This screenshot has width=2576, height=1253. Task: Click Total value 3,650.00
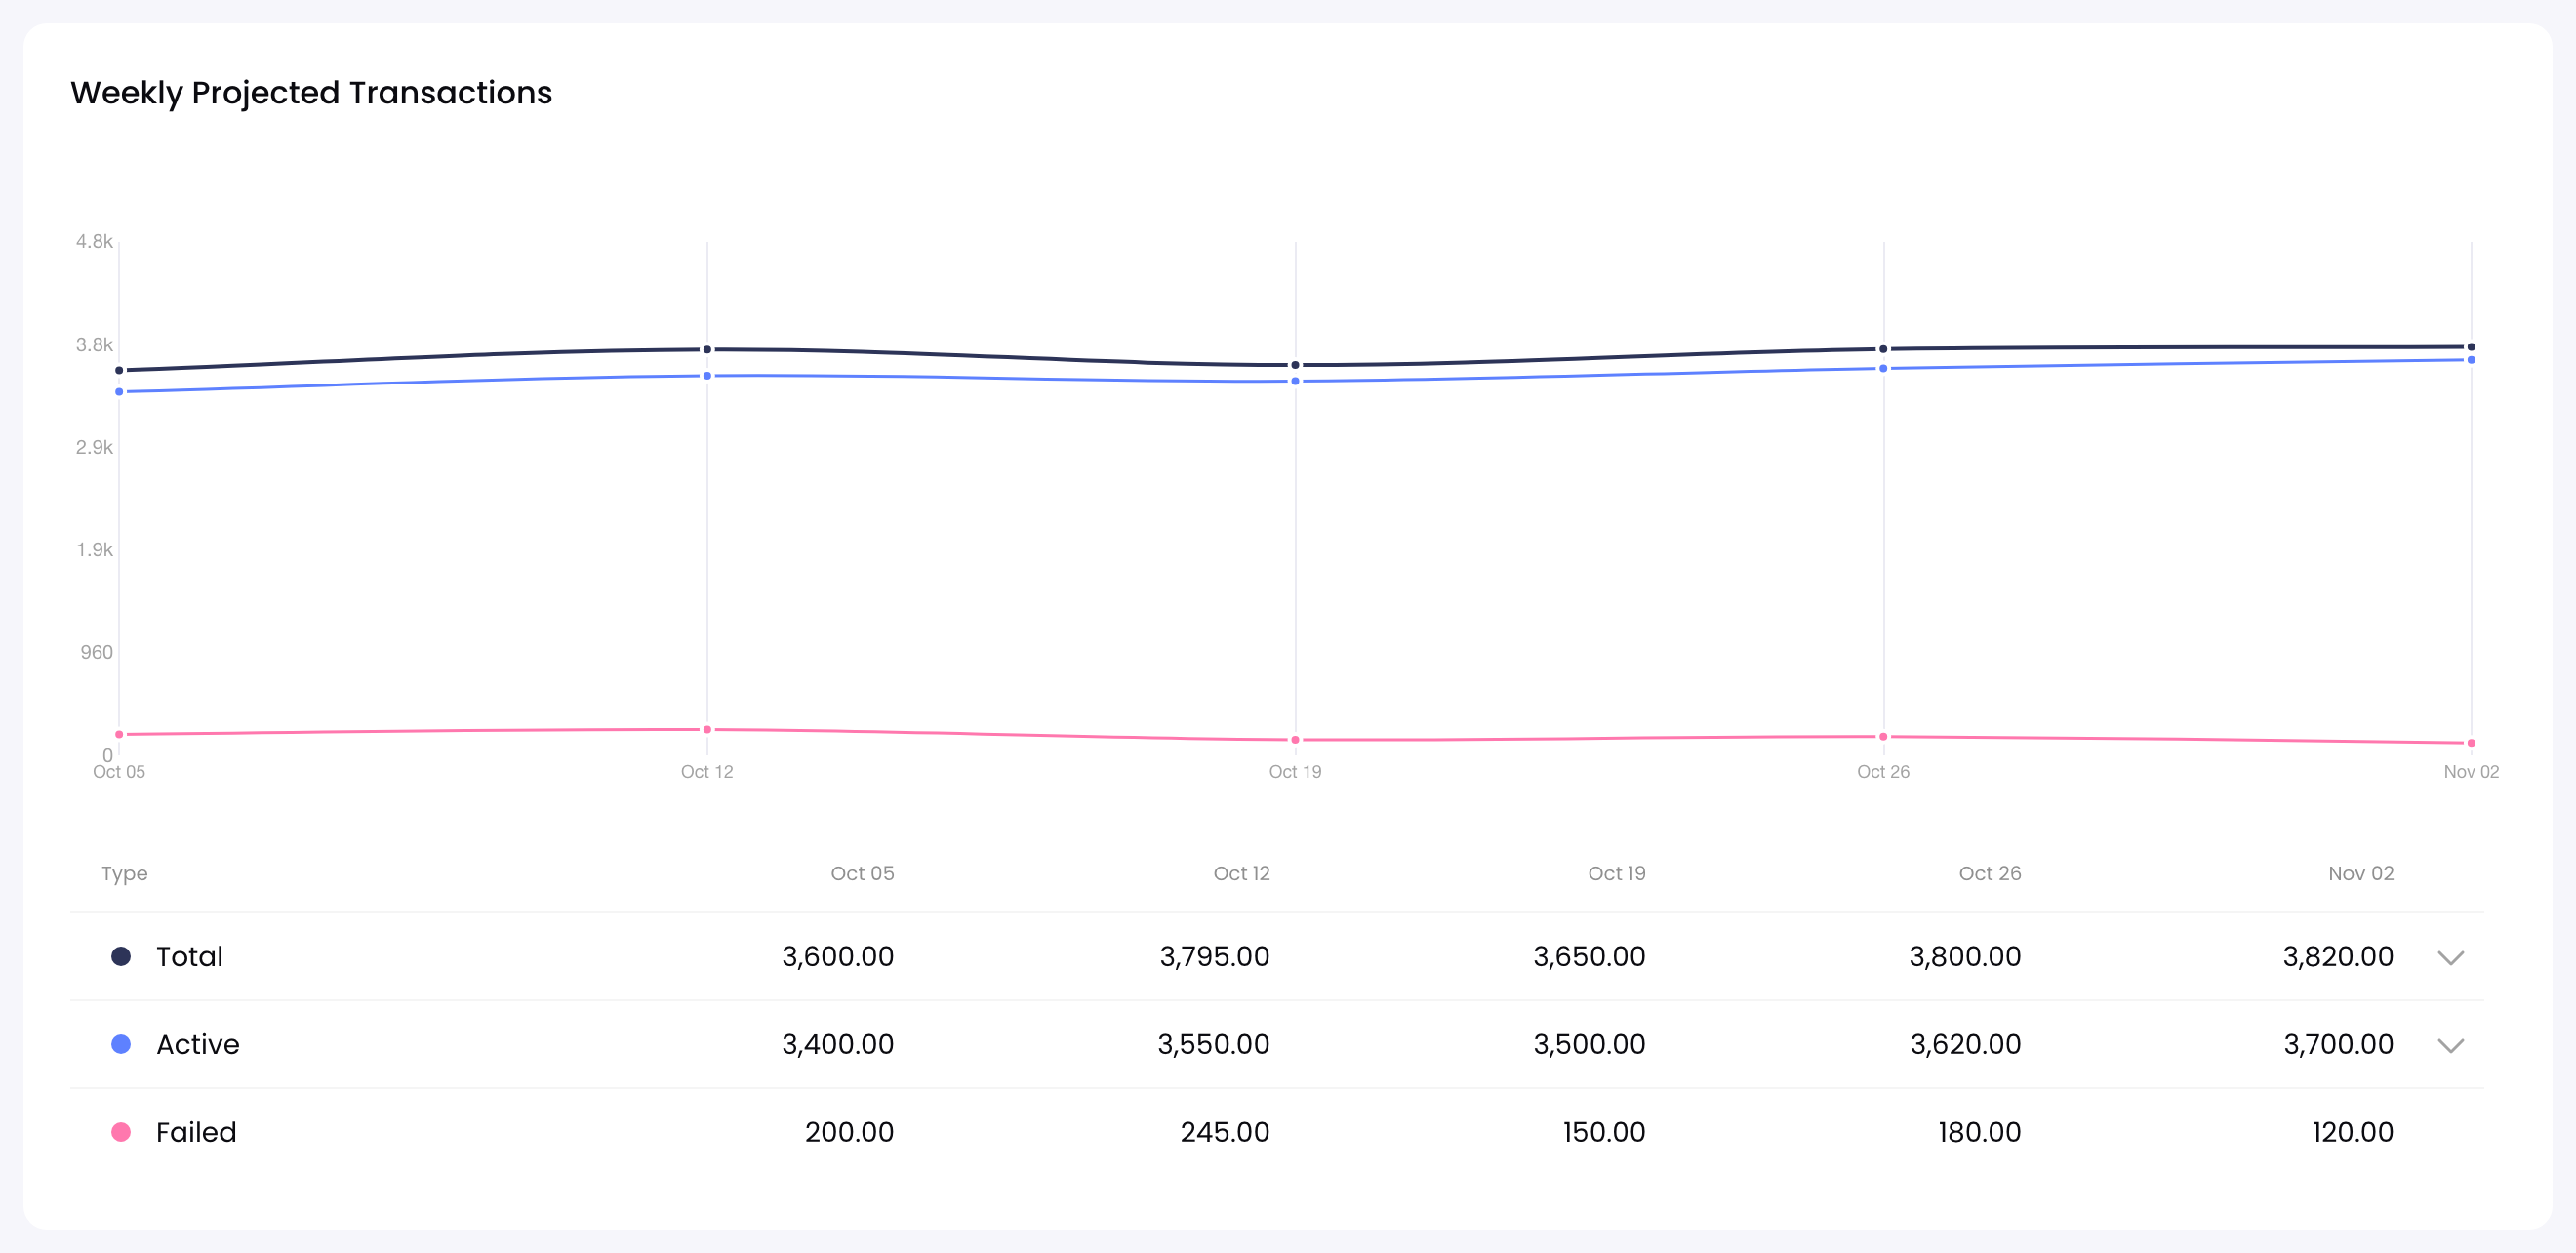click(1589, 956)
